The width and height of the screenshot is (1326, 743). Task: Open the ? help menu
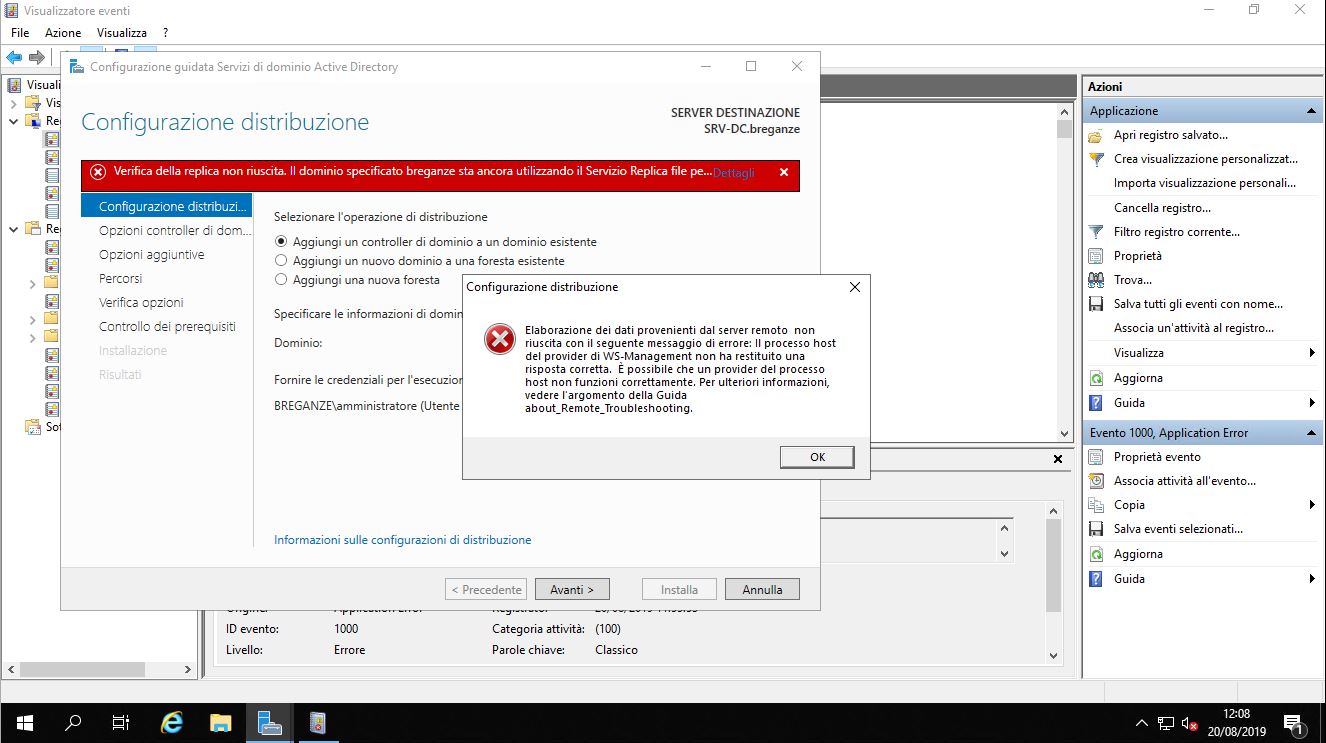166,33
